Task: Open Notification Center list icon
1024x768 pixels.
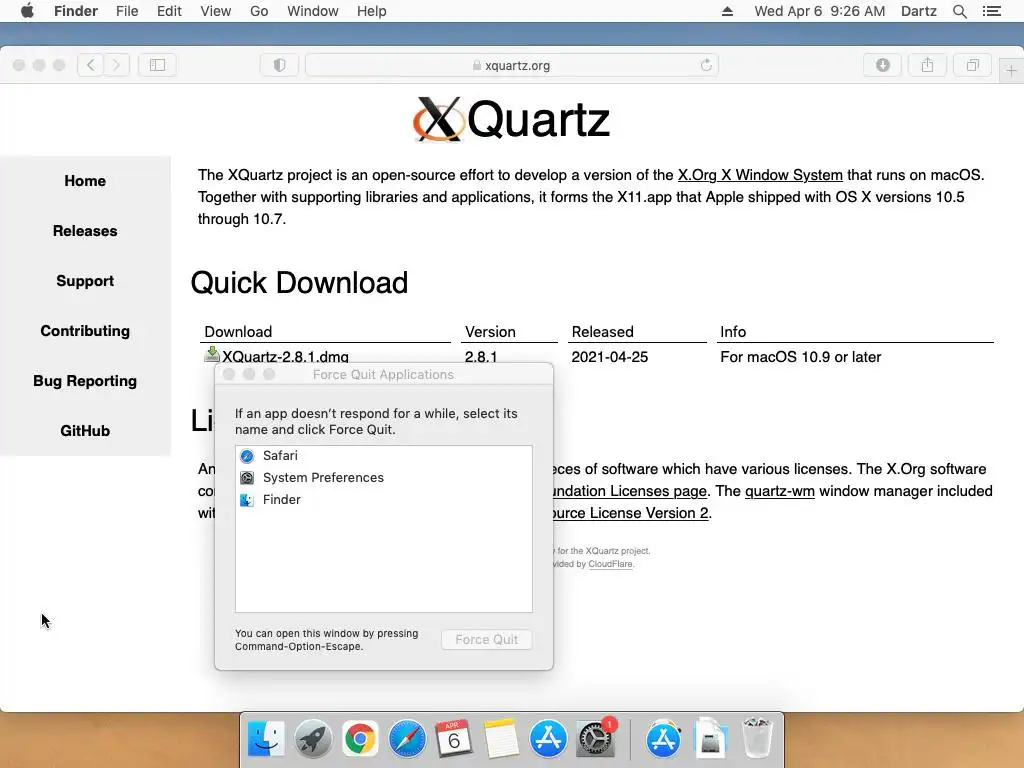Action: tap(991, 11)
